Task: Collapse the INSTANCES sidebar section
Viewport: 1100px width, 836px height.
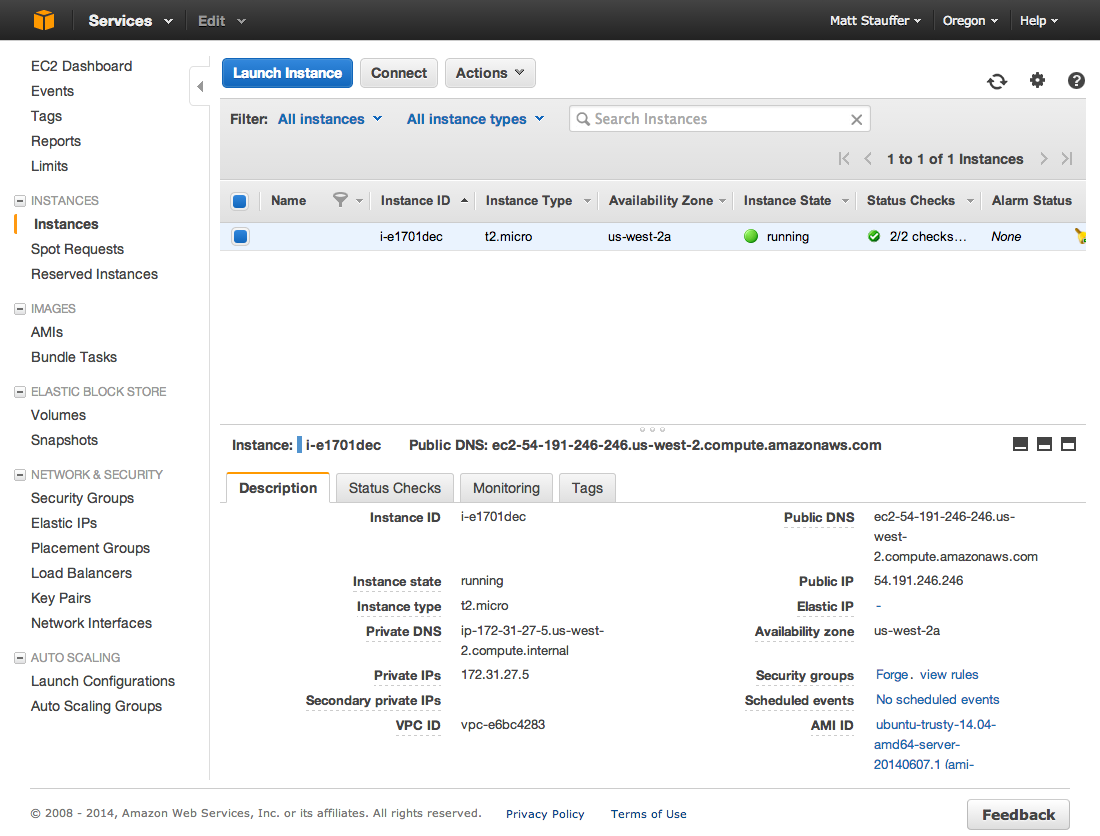Action: click(x=20, y=201)
